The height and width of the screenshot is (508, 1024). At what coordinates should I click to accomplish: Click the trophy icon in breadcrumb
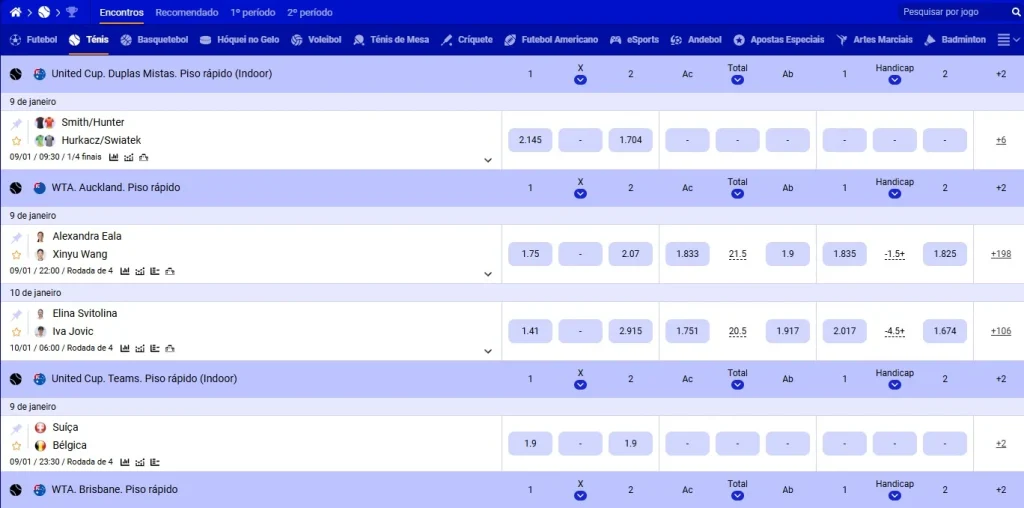point(72,12)
